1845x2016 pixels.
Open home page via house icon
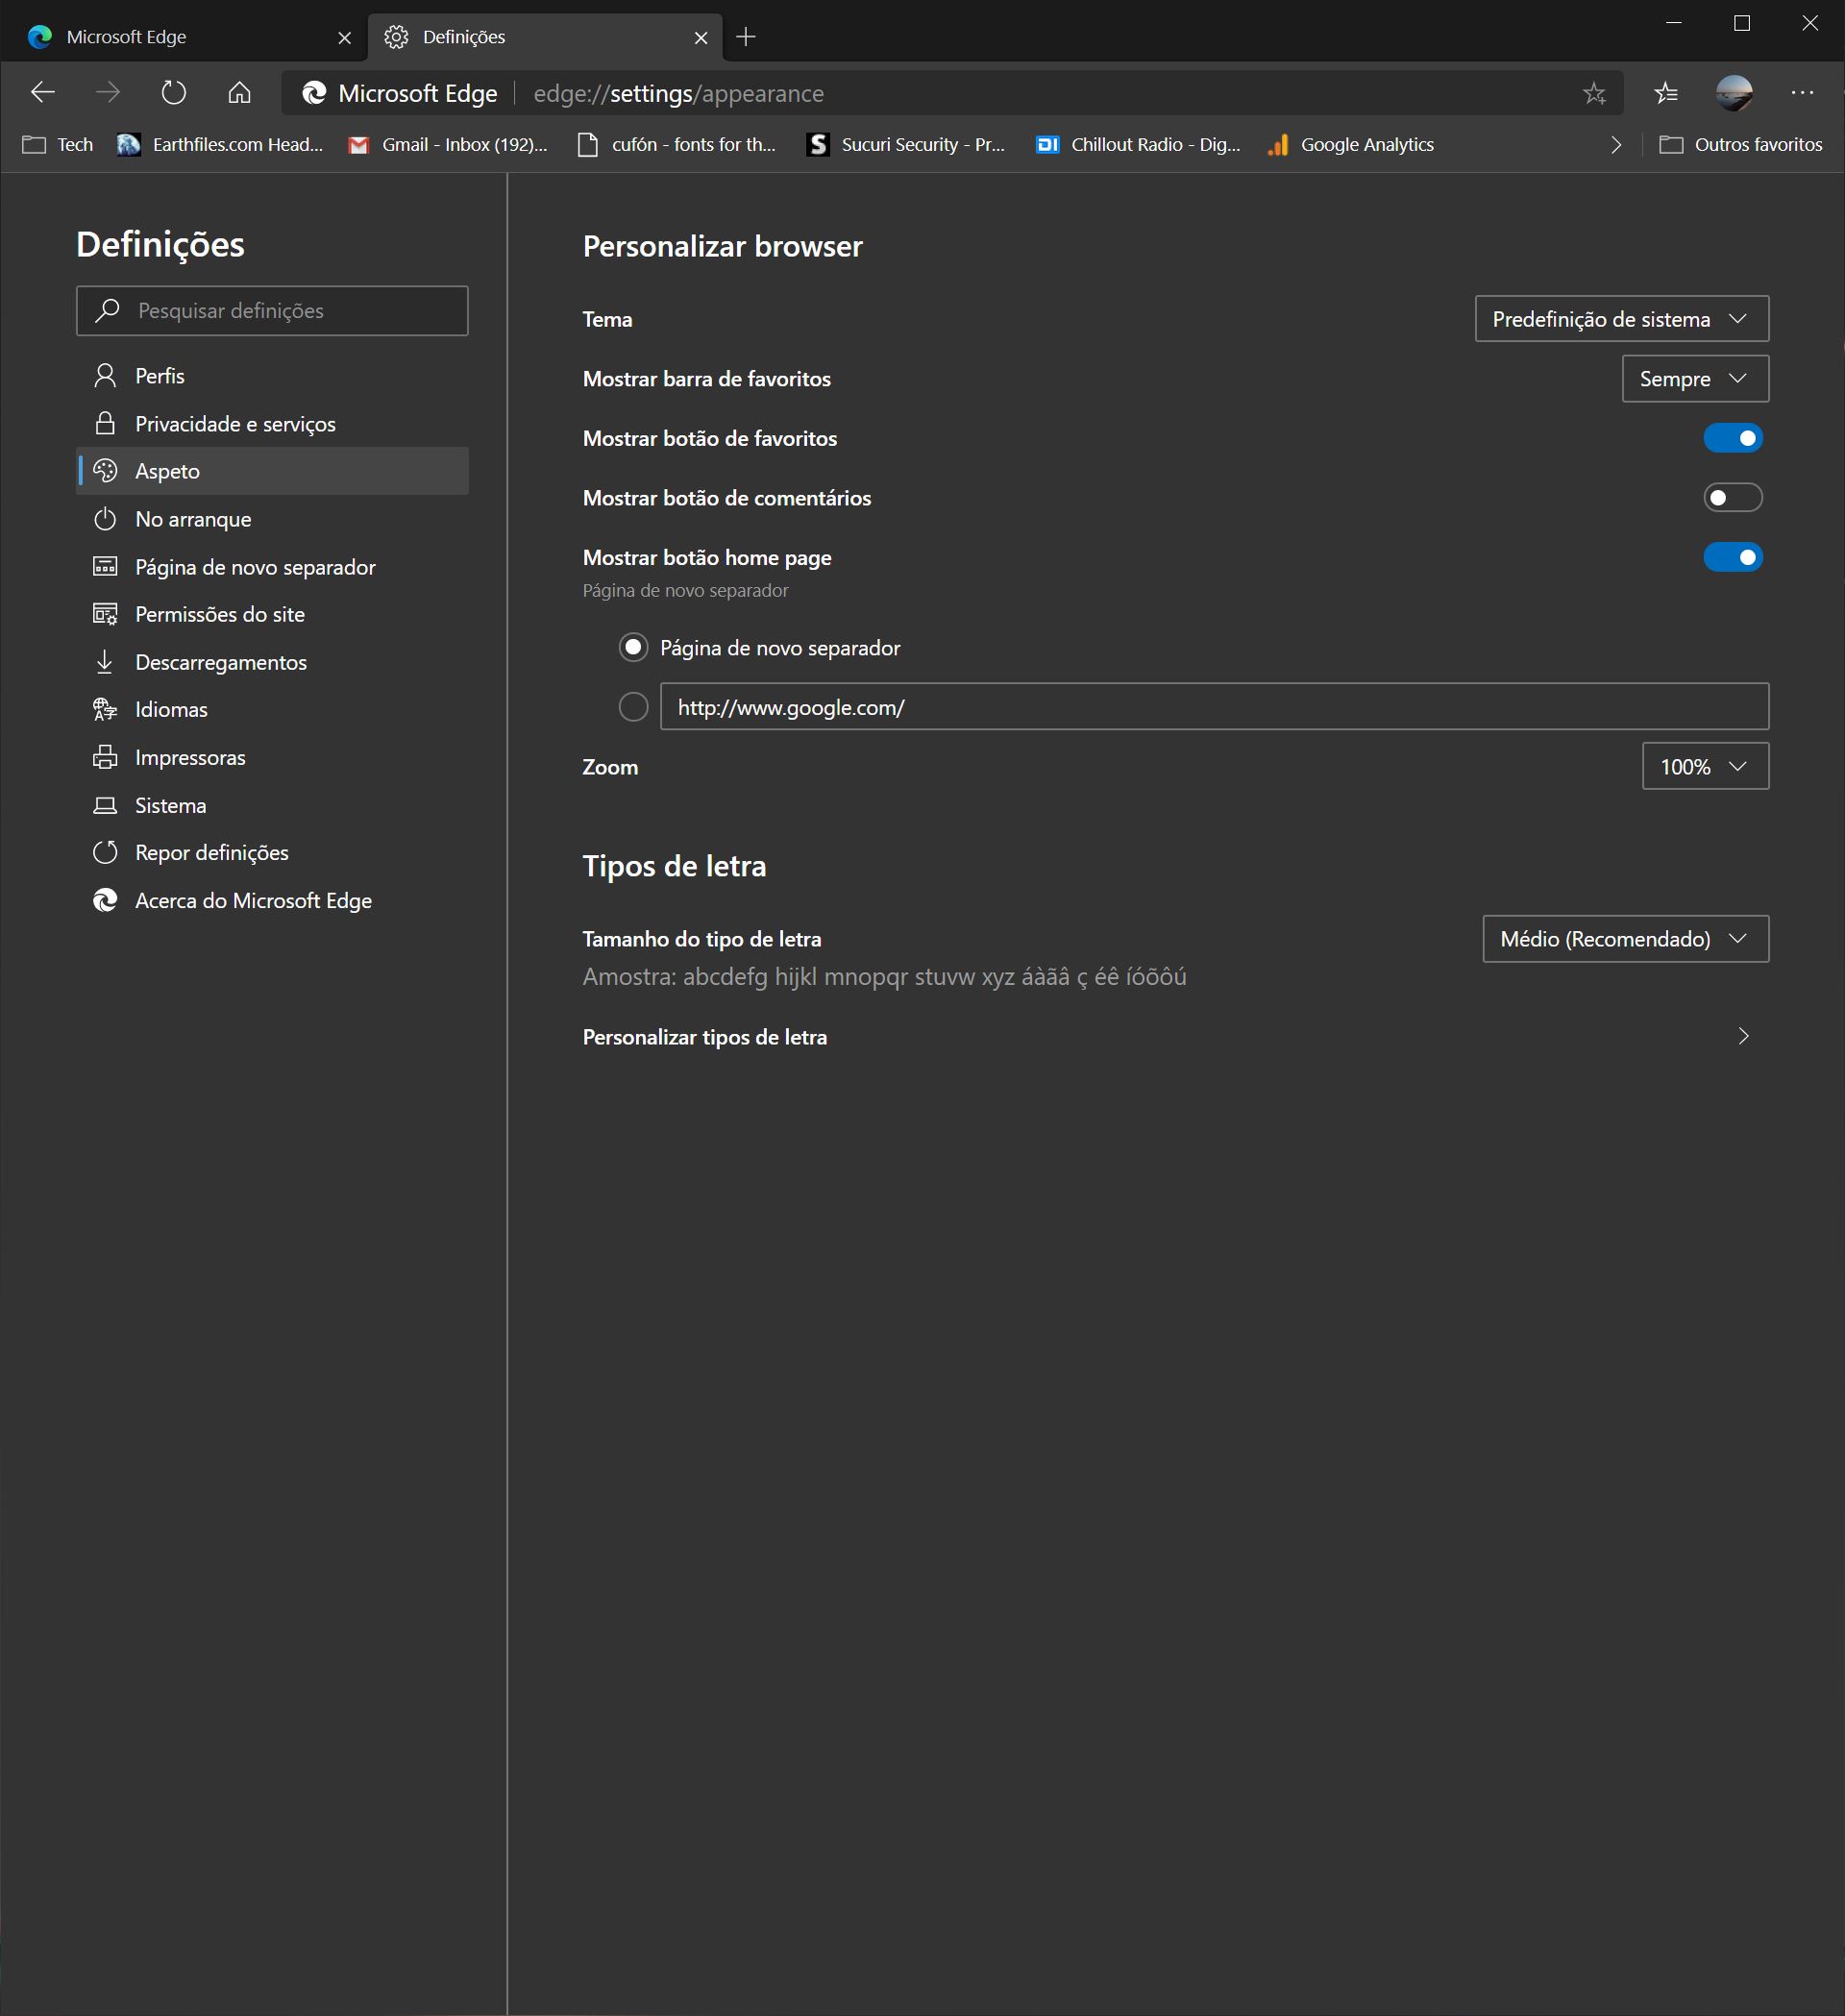[x=239, y=93]
